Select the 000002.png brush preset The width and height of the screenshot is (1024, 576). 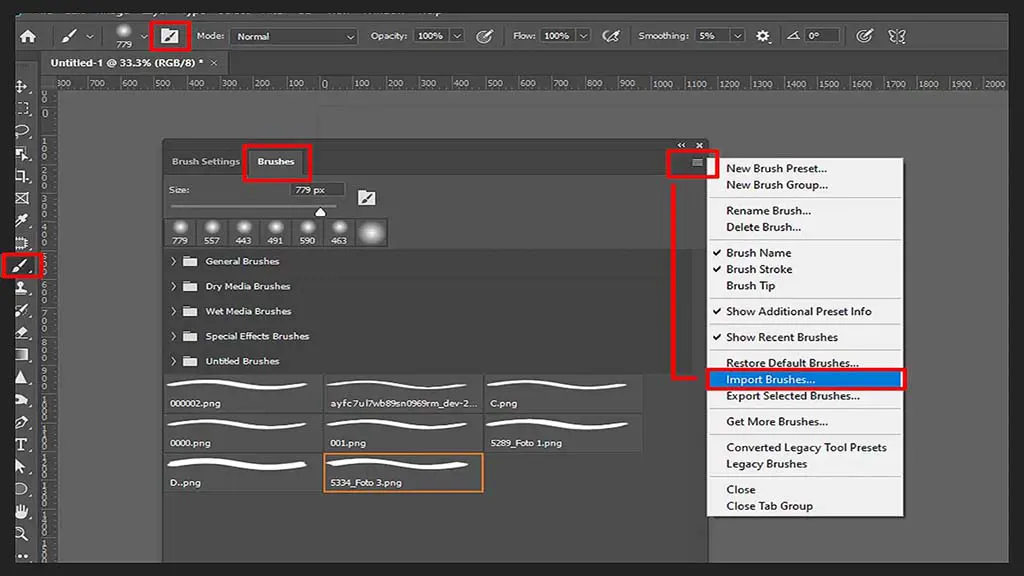click(x=244, y=393)
